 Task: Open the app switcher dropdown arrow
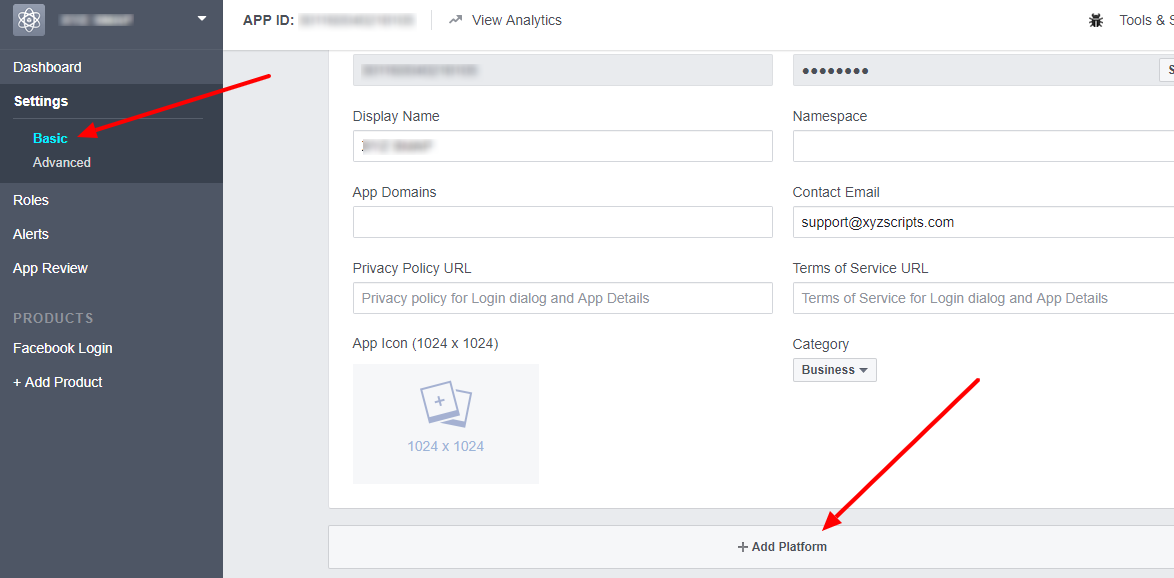[x=202, y=18]
